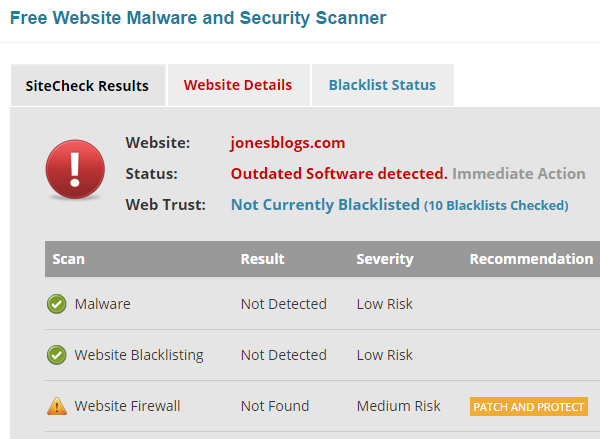Click the Severity column header
The image size is (600, 439).
pos(385,259)
